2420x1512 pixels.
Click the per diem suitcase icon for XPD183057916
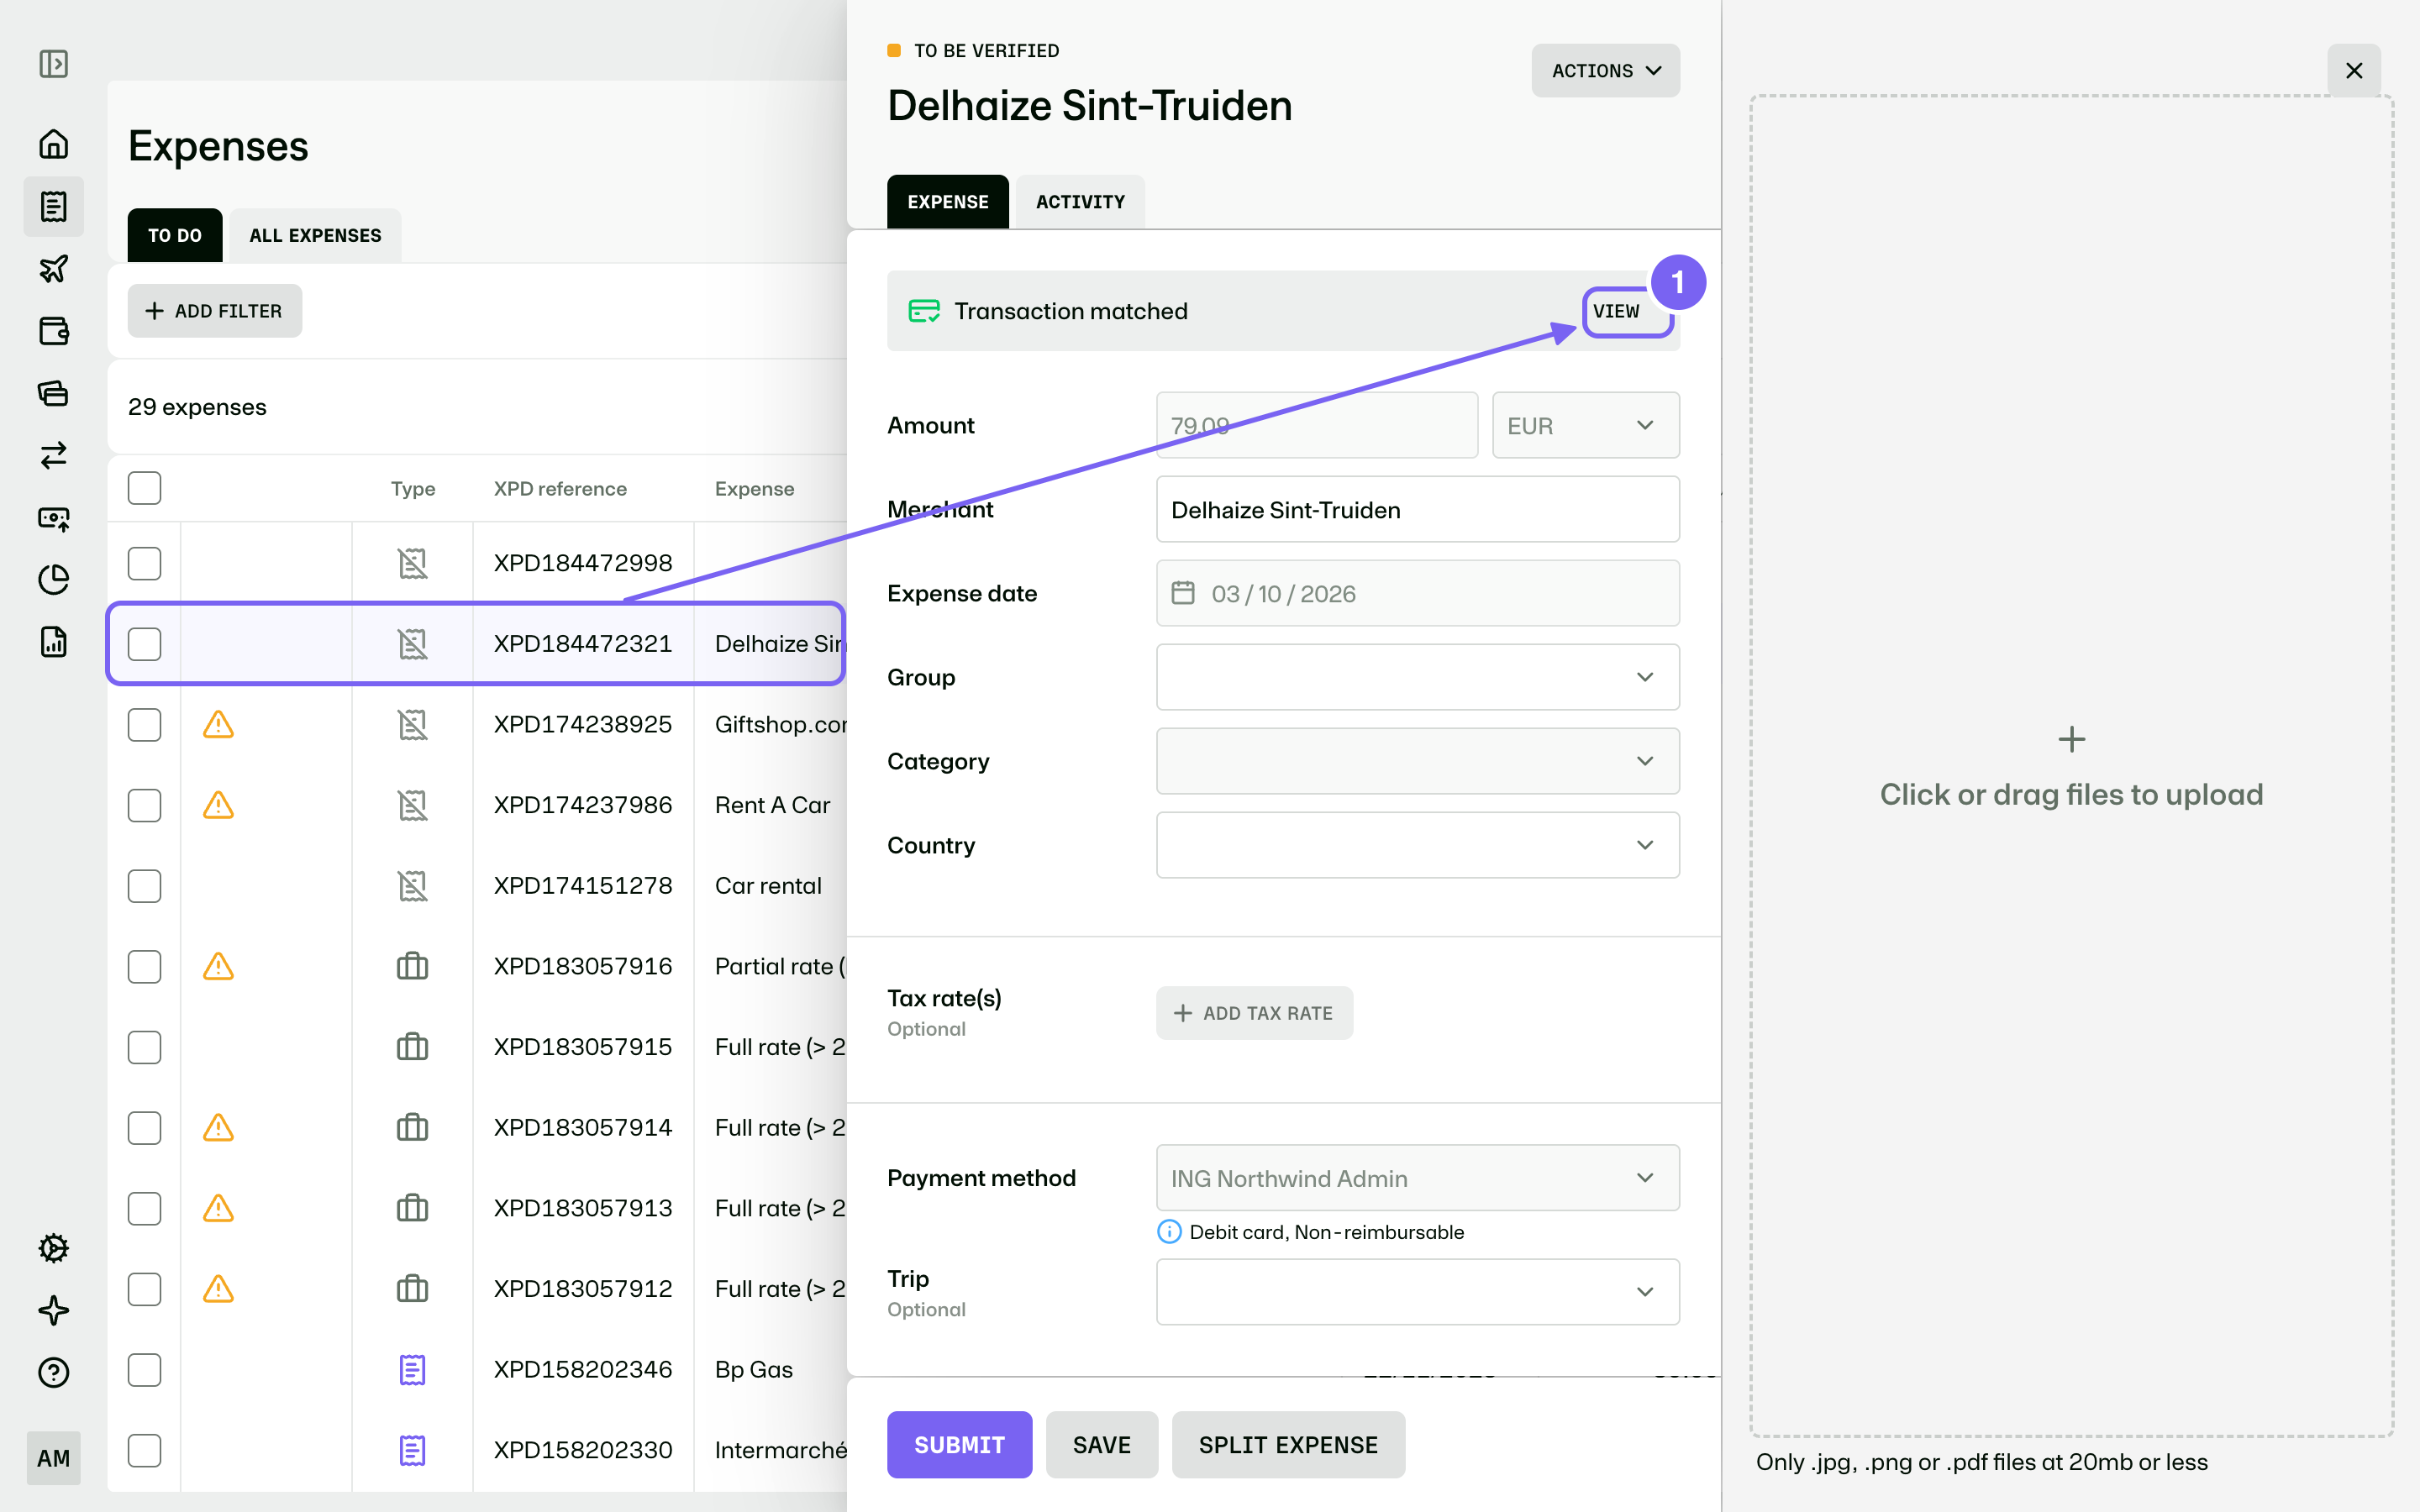click(412, 966)
